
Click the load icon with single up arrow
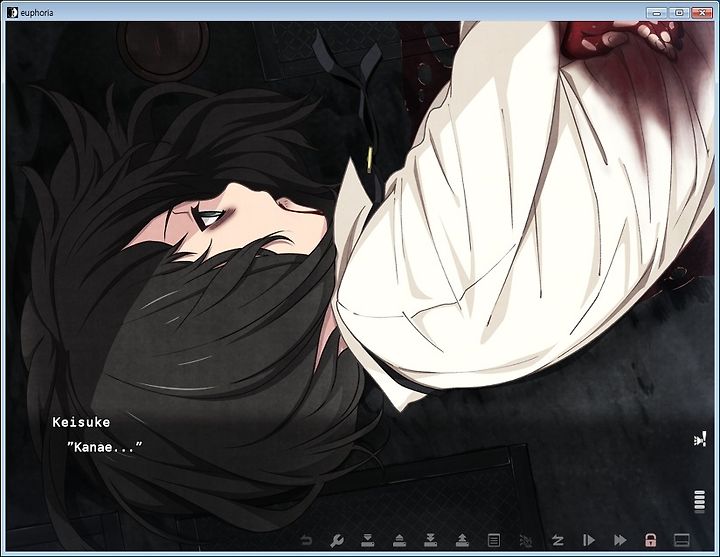coord(399,540)
